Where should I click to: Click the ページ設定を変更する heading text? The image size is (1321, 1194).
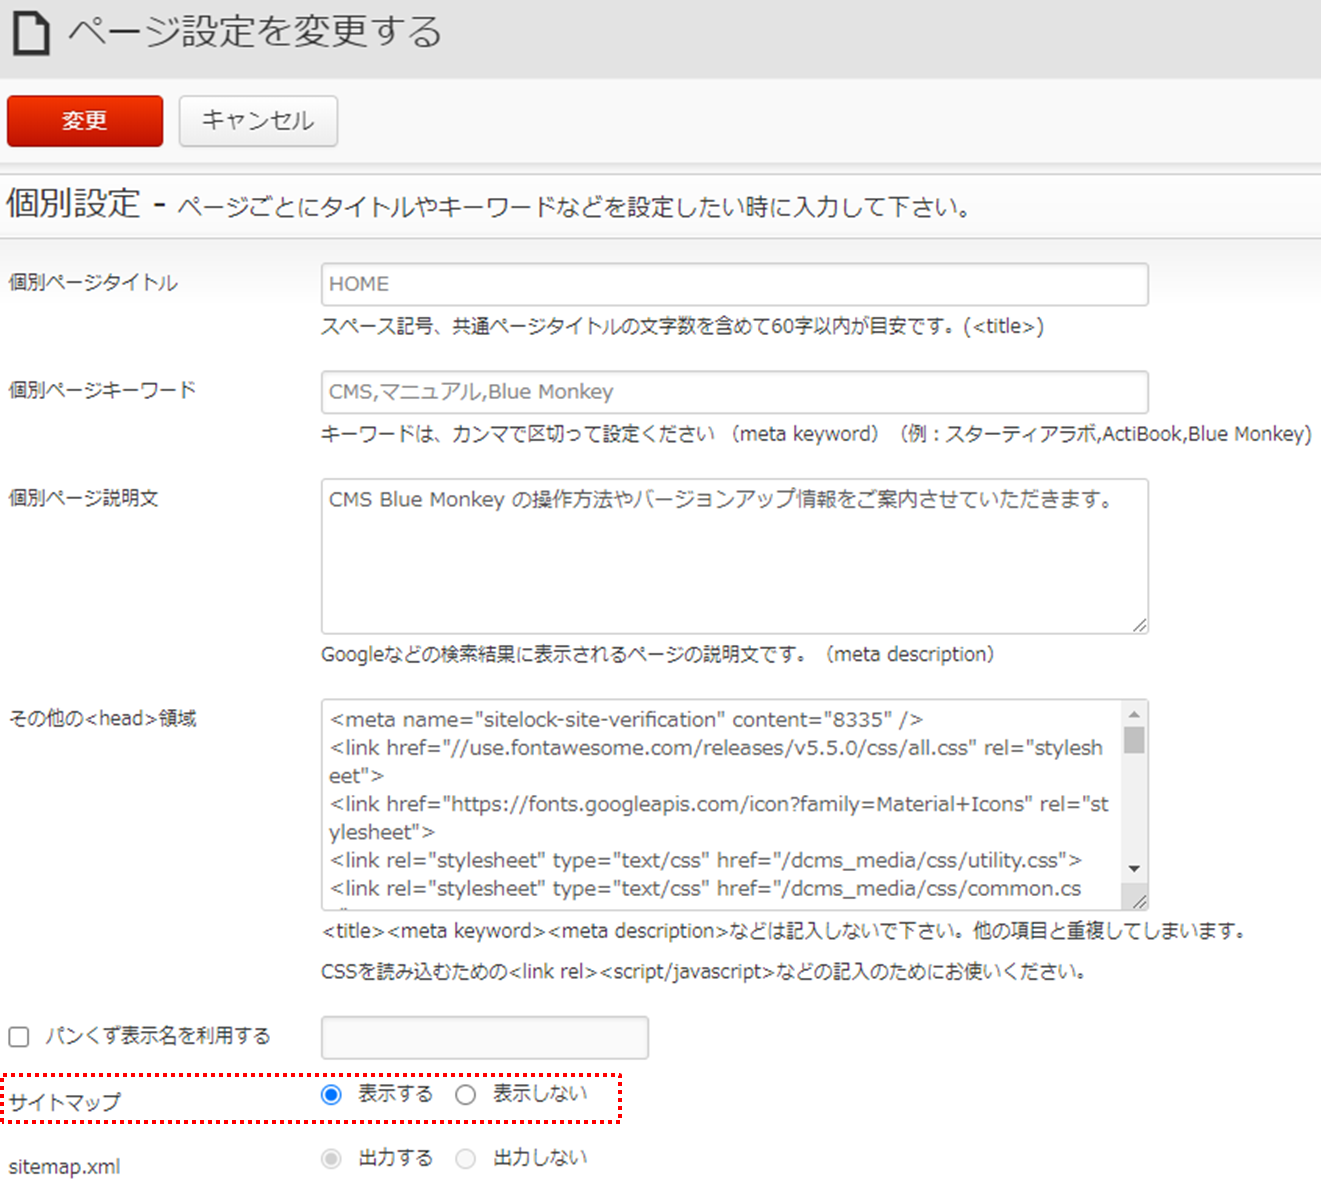pos(255,33)
